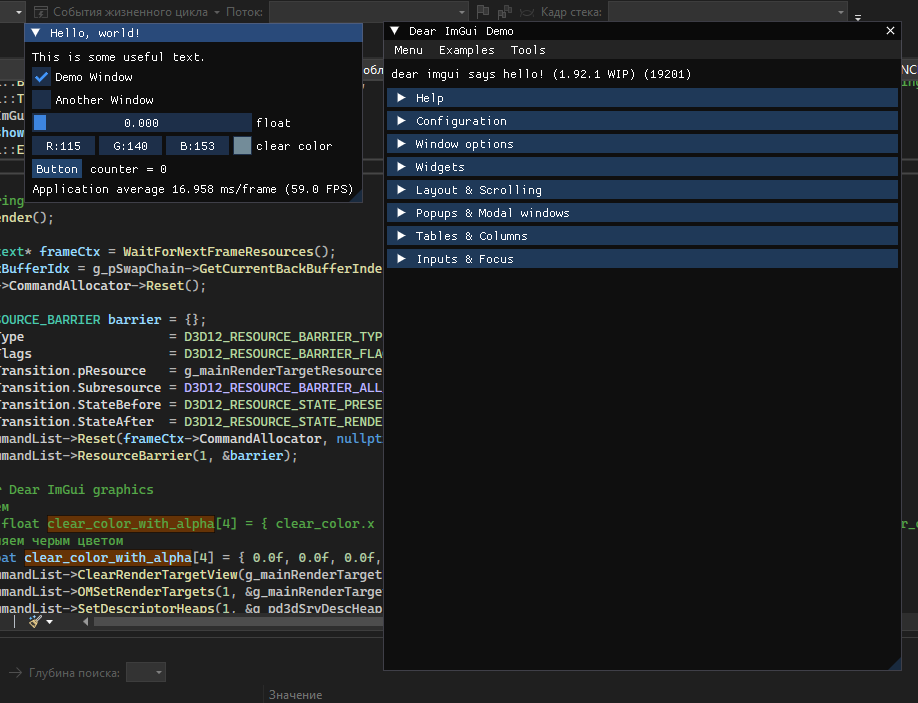Viewport: 918px width, 703px height.
Task: Click the crossed-eye icon before Кадр стека
Action: [527, 12]
